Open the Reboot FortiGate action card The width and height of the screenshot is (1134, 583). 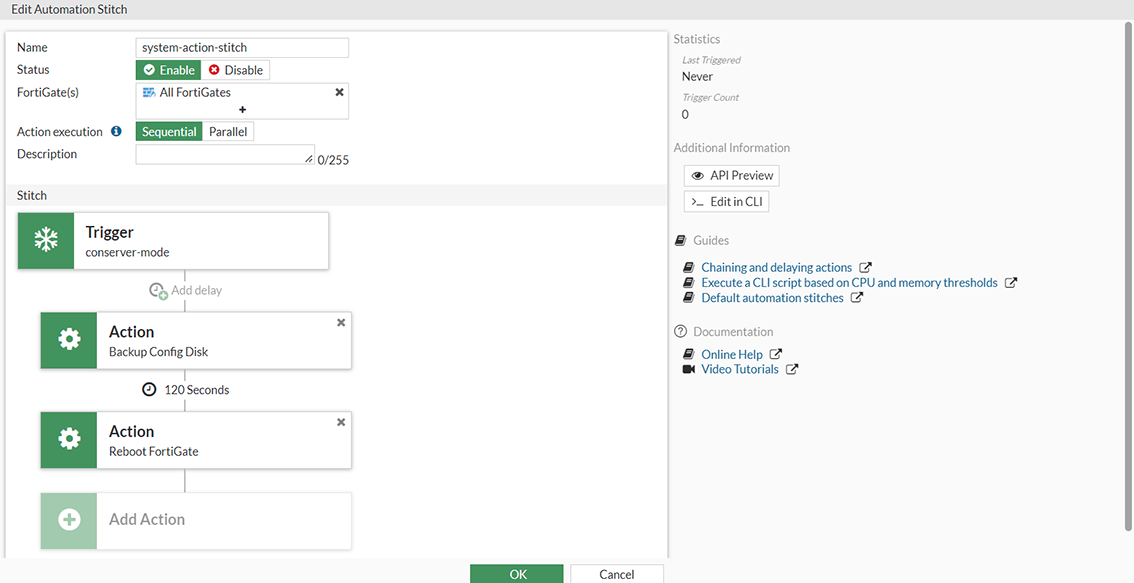coord(196,440)
